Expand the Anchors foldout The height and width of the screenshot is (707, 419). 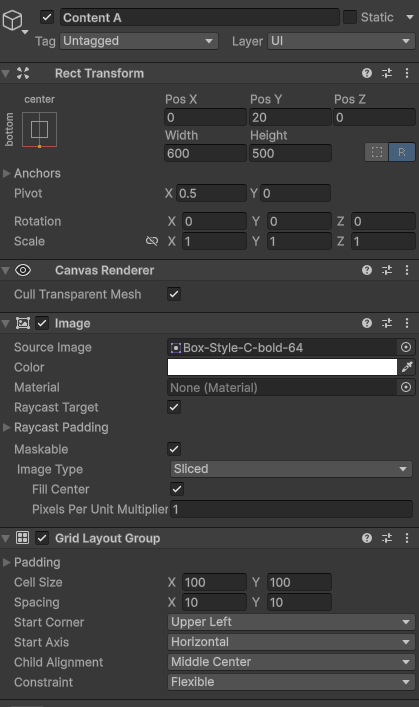(x=6, y=173)
